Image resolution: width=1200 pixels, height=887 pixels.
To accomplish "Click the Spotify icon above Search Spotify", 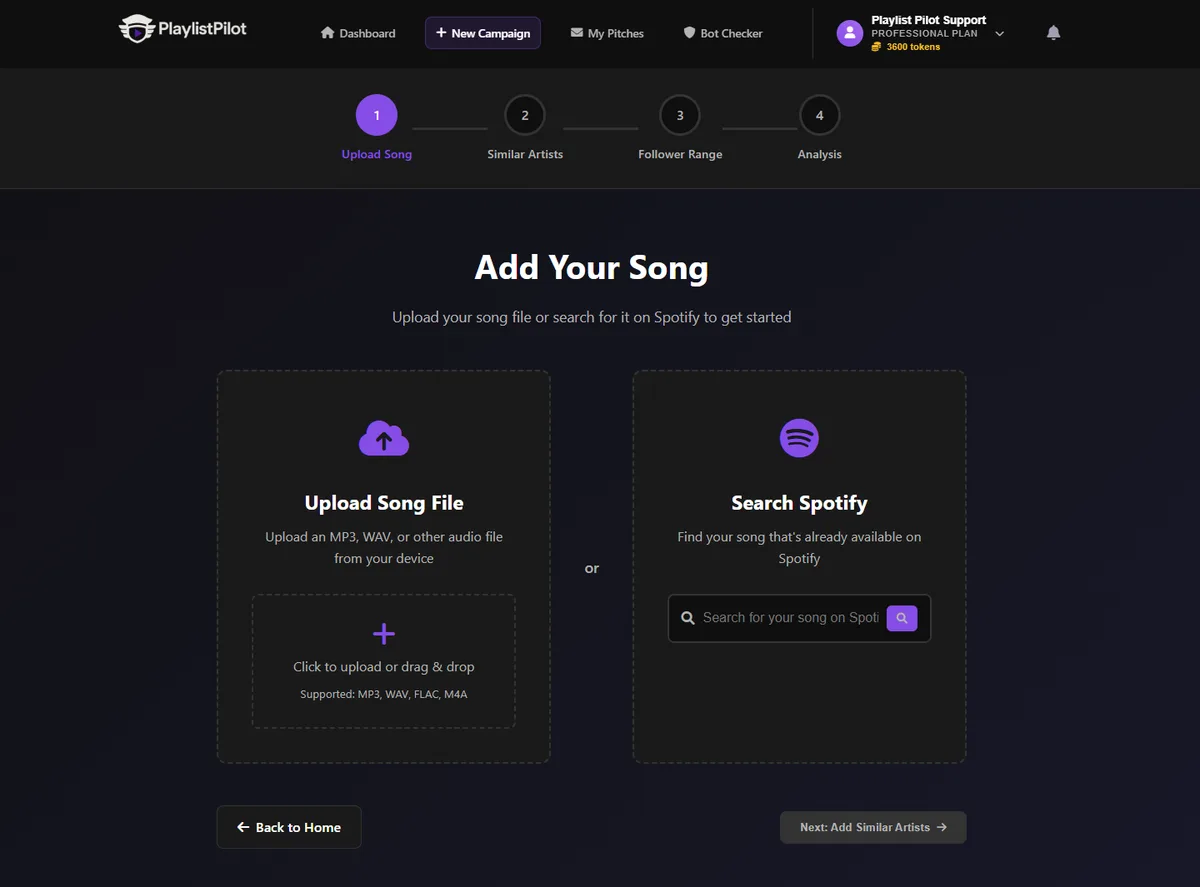I will coord(799,437).
